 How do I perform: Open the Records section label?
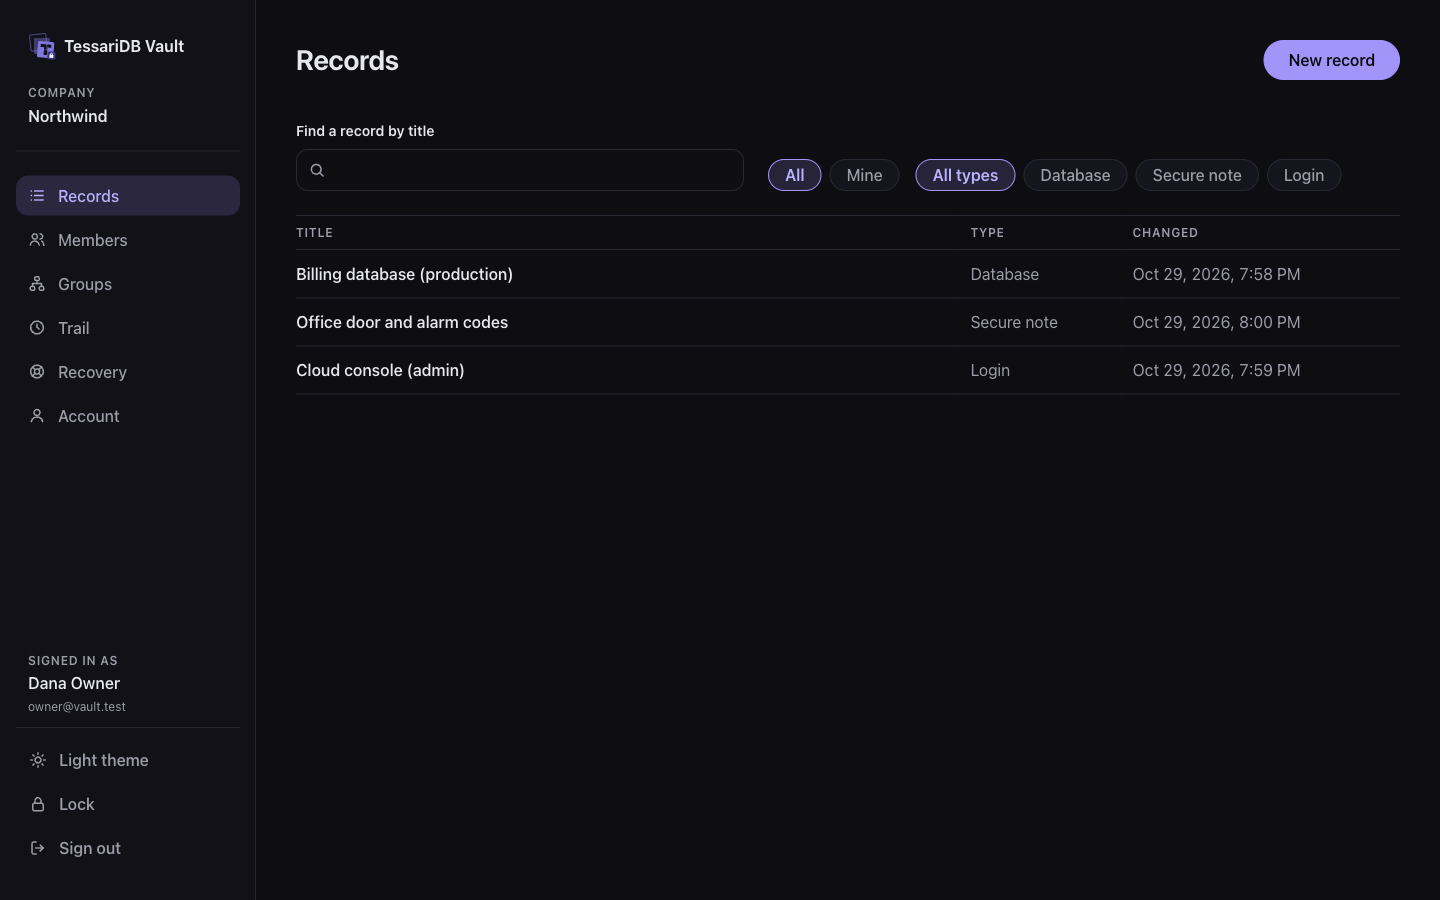[88, 196]
